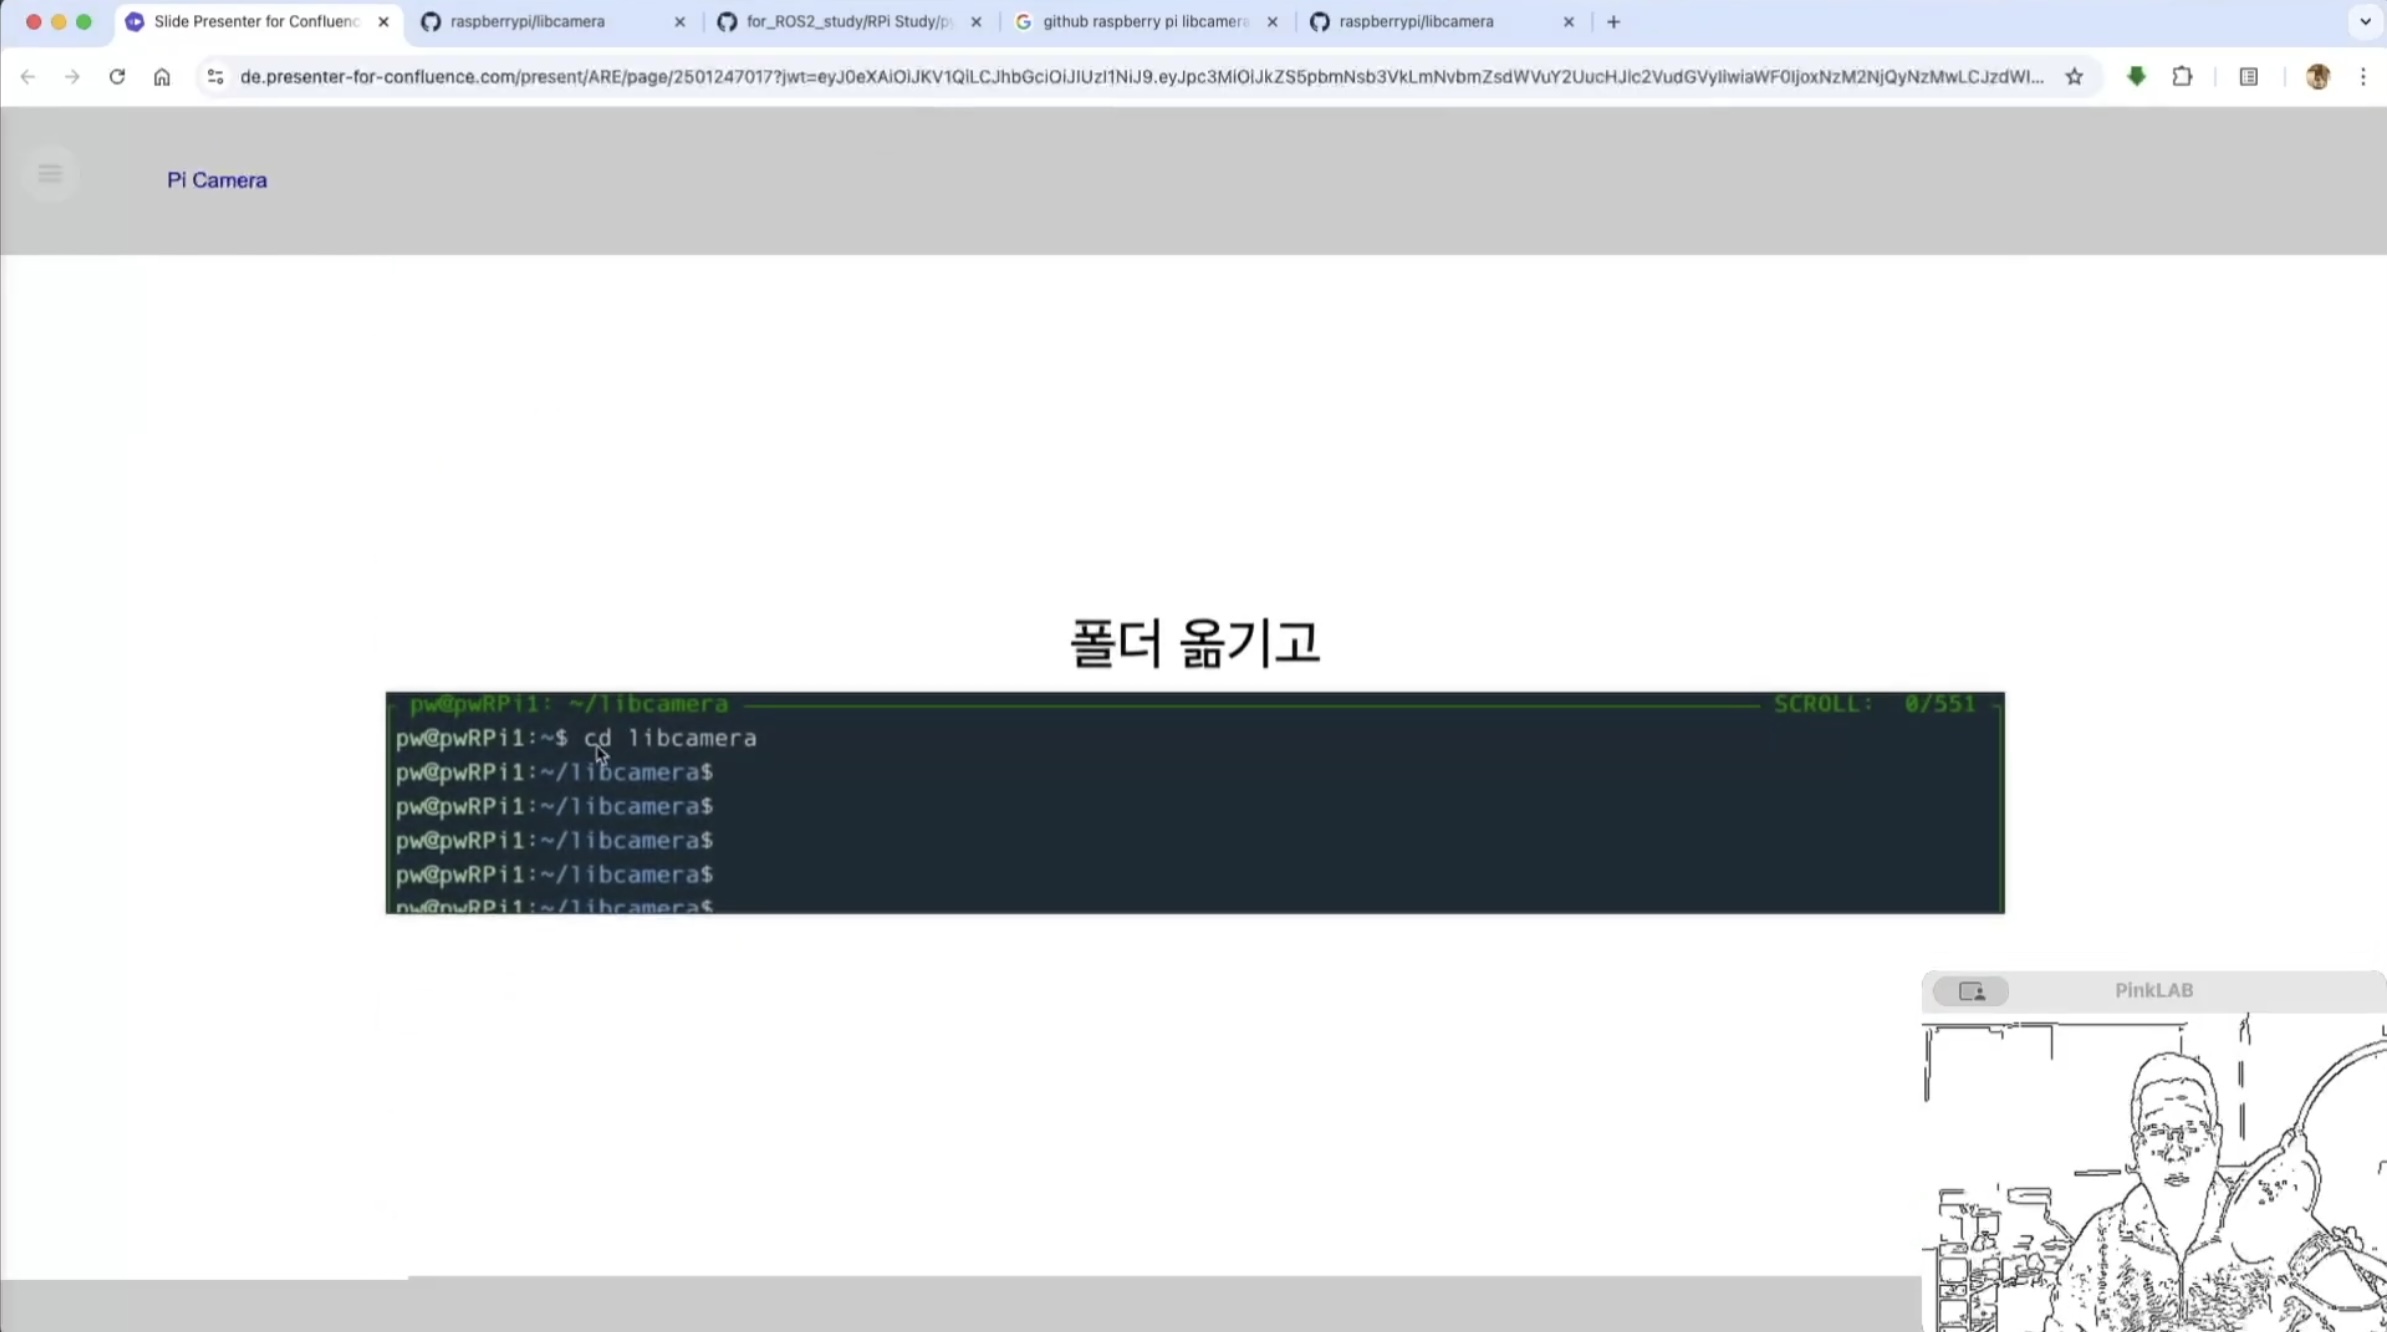2387x1332 pixels.
Task: Open Chrome three-dot menu
Action: pos(2363,77)
